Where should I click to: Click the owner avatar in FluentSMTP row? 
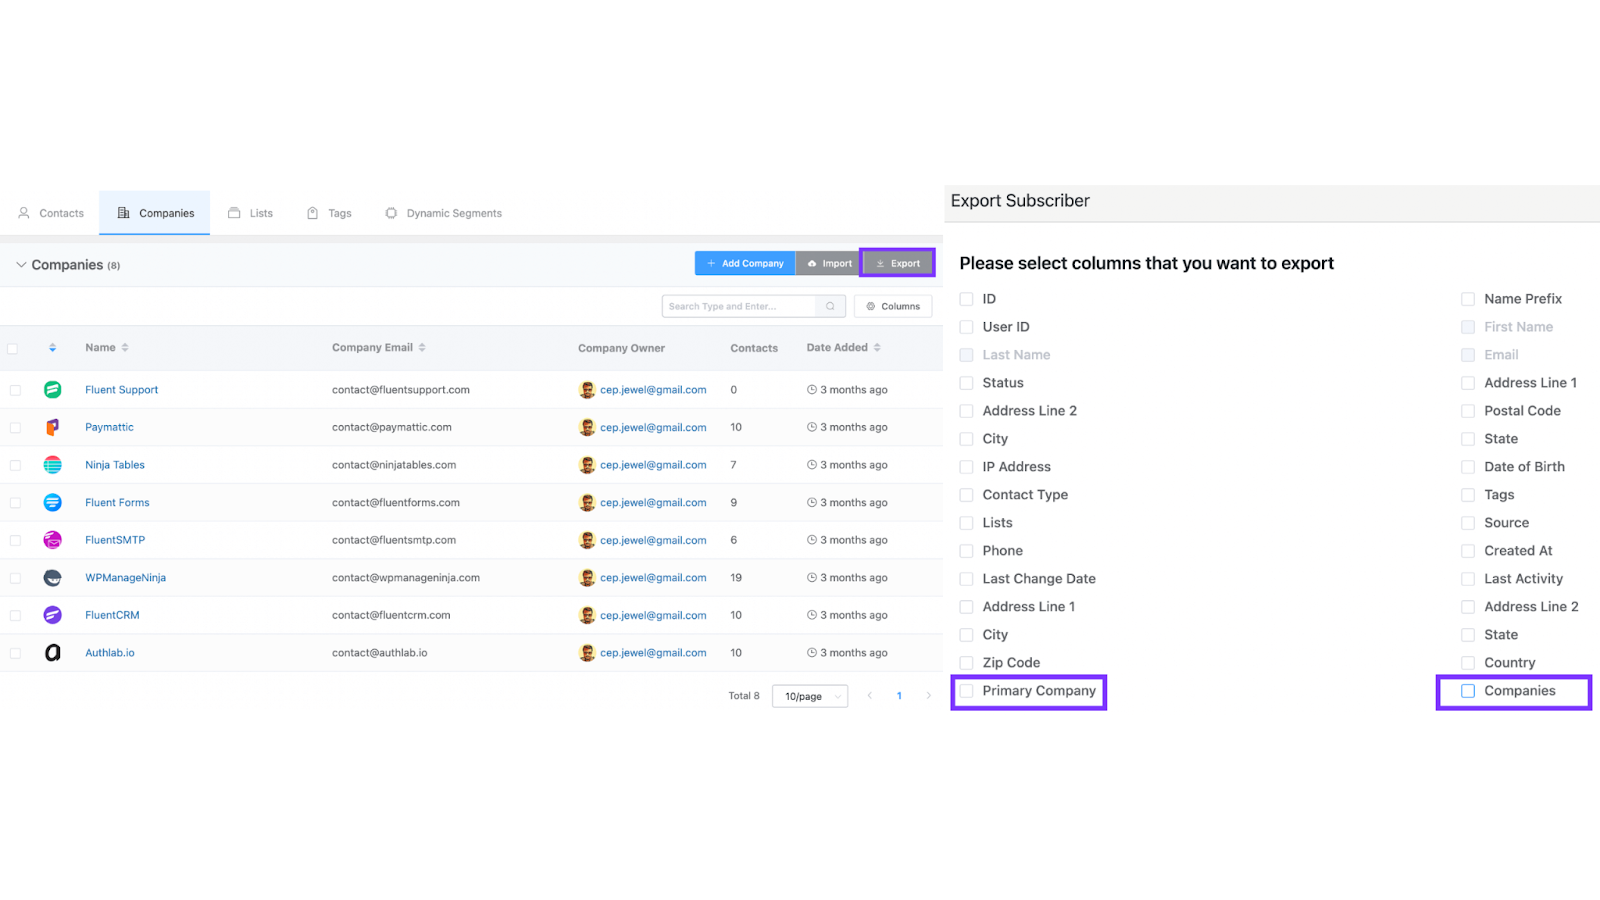tap(587, 540)
